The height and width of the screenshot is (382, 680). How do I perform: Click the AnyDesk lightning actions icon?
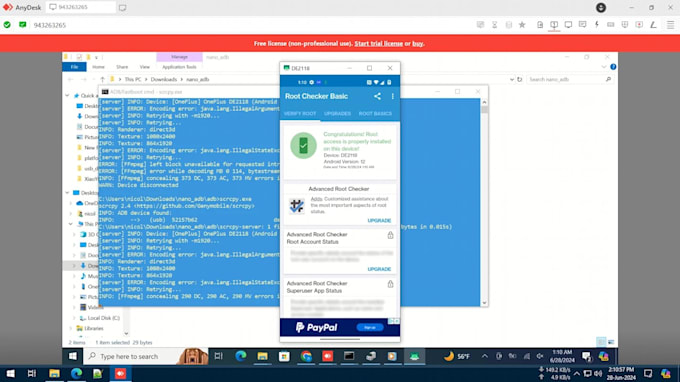597,25
